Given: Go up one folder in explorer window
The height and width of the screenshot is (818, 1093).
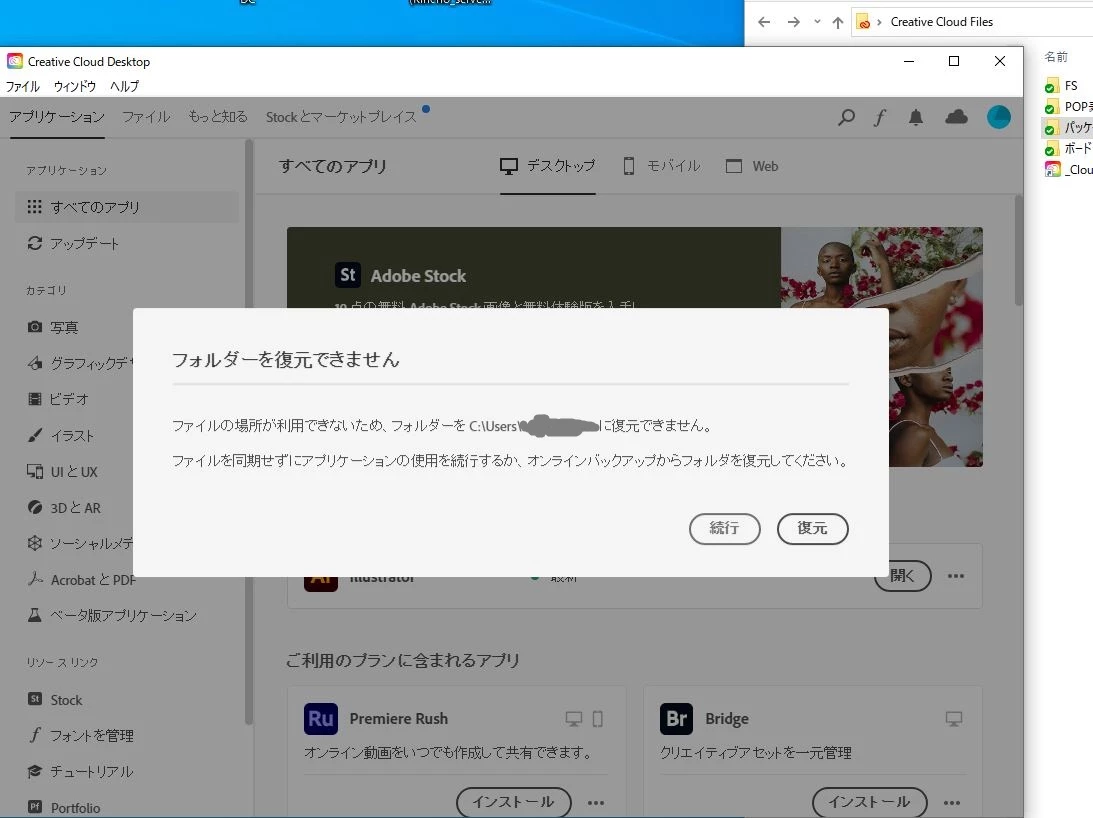Looking at the screenshot, I should 838,22.
